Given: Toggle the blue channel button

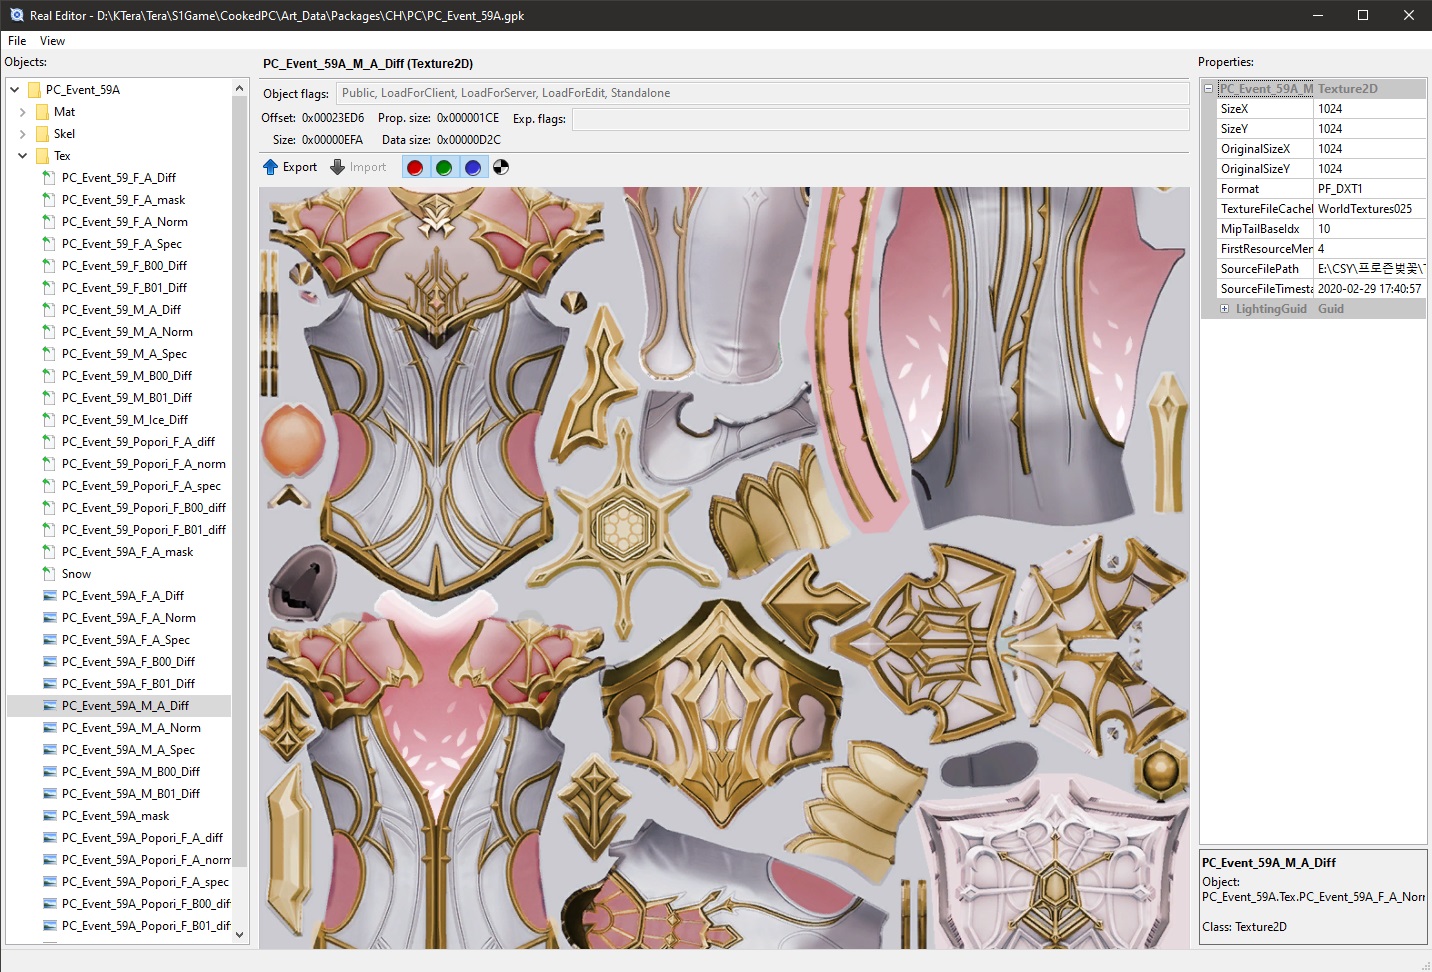Looking at the screenshot, I should tap(473, 167).
